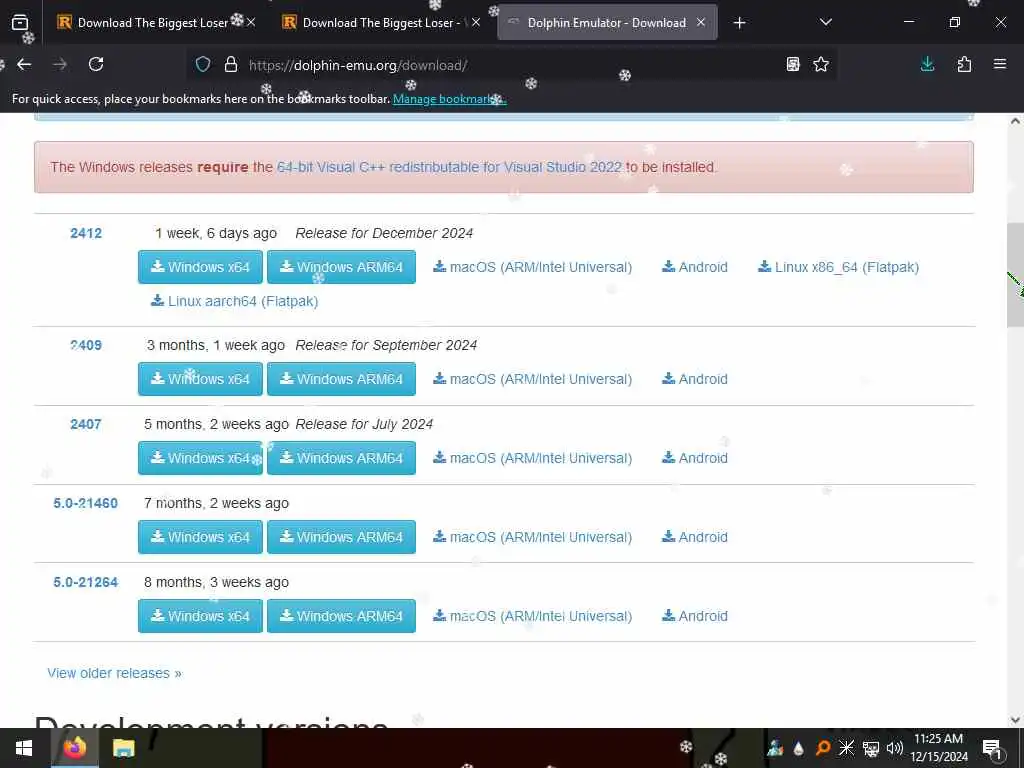The width and height of the screenshot is (1024, 768).
Task: Download 2412 Linux aarch64 Flatpak
Action: click(234, 301)
